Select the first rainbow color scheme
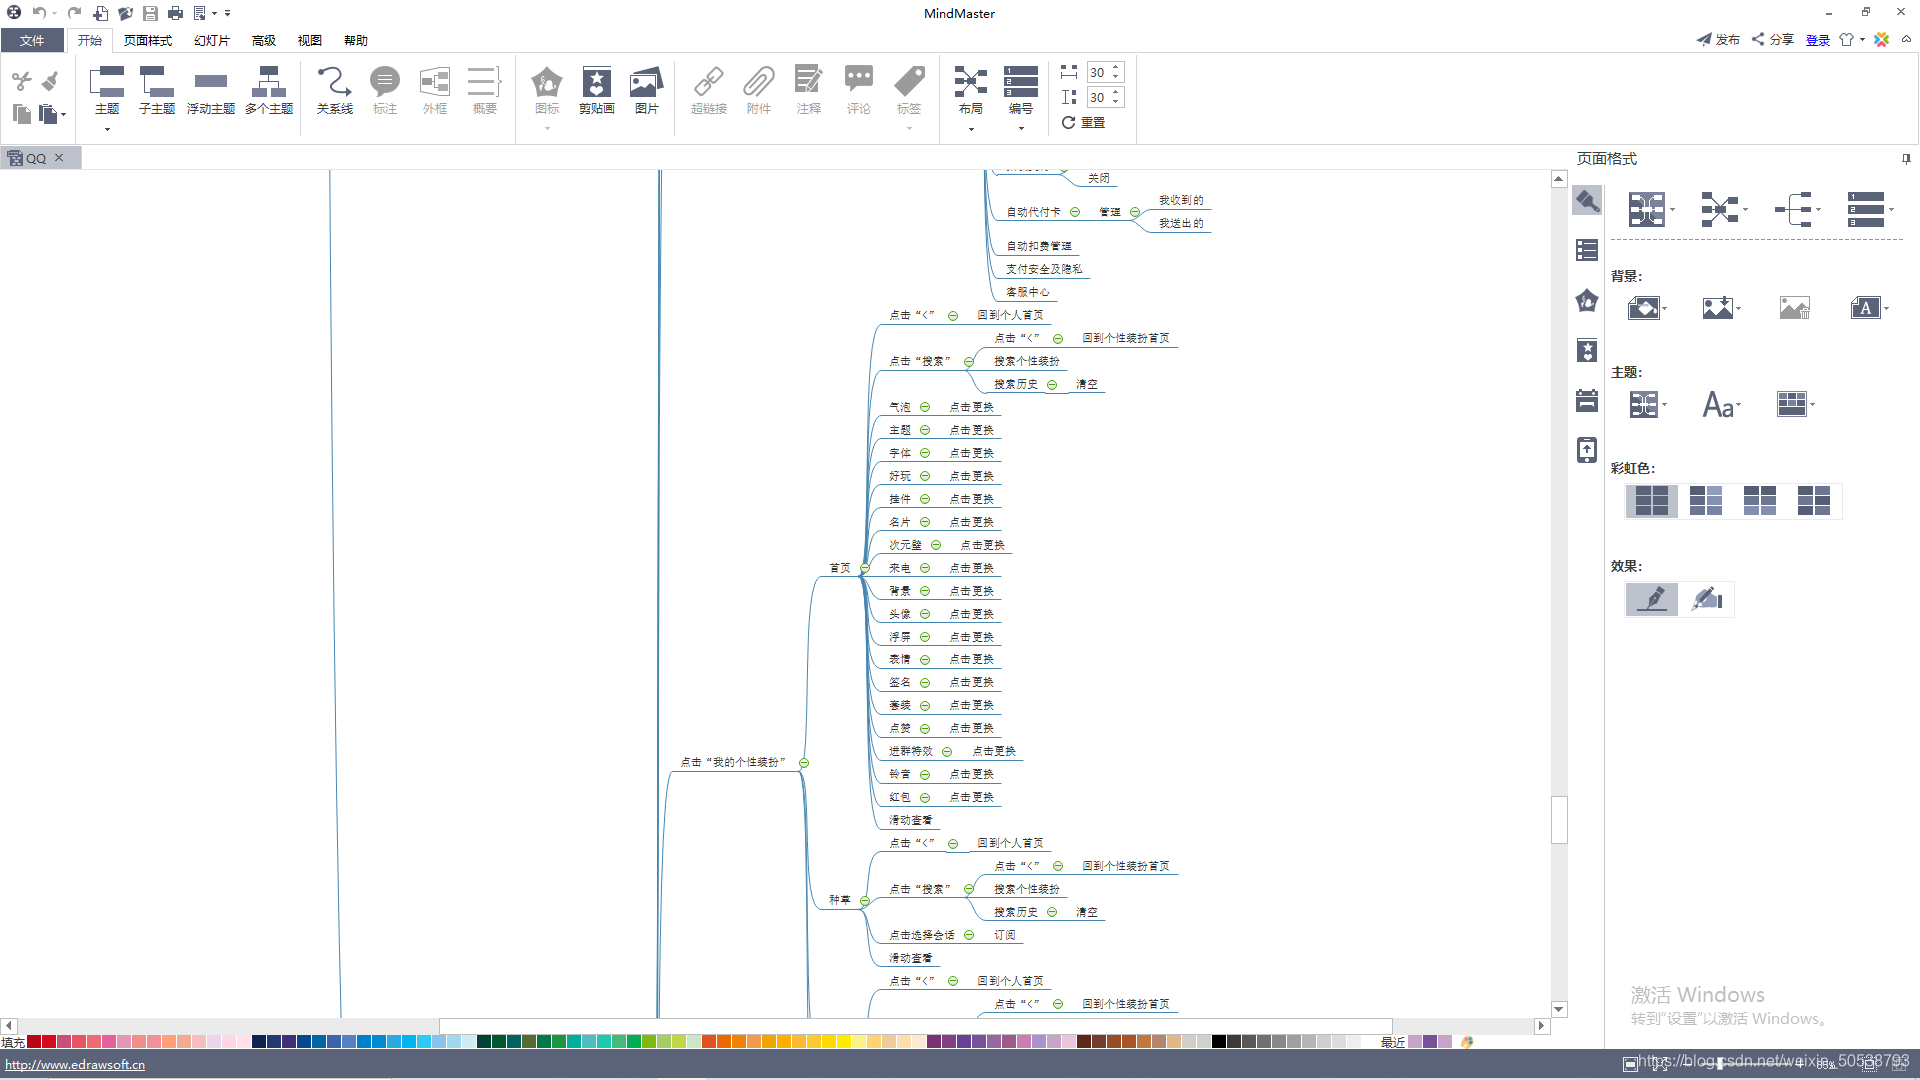 tap(1651, 500)
